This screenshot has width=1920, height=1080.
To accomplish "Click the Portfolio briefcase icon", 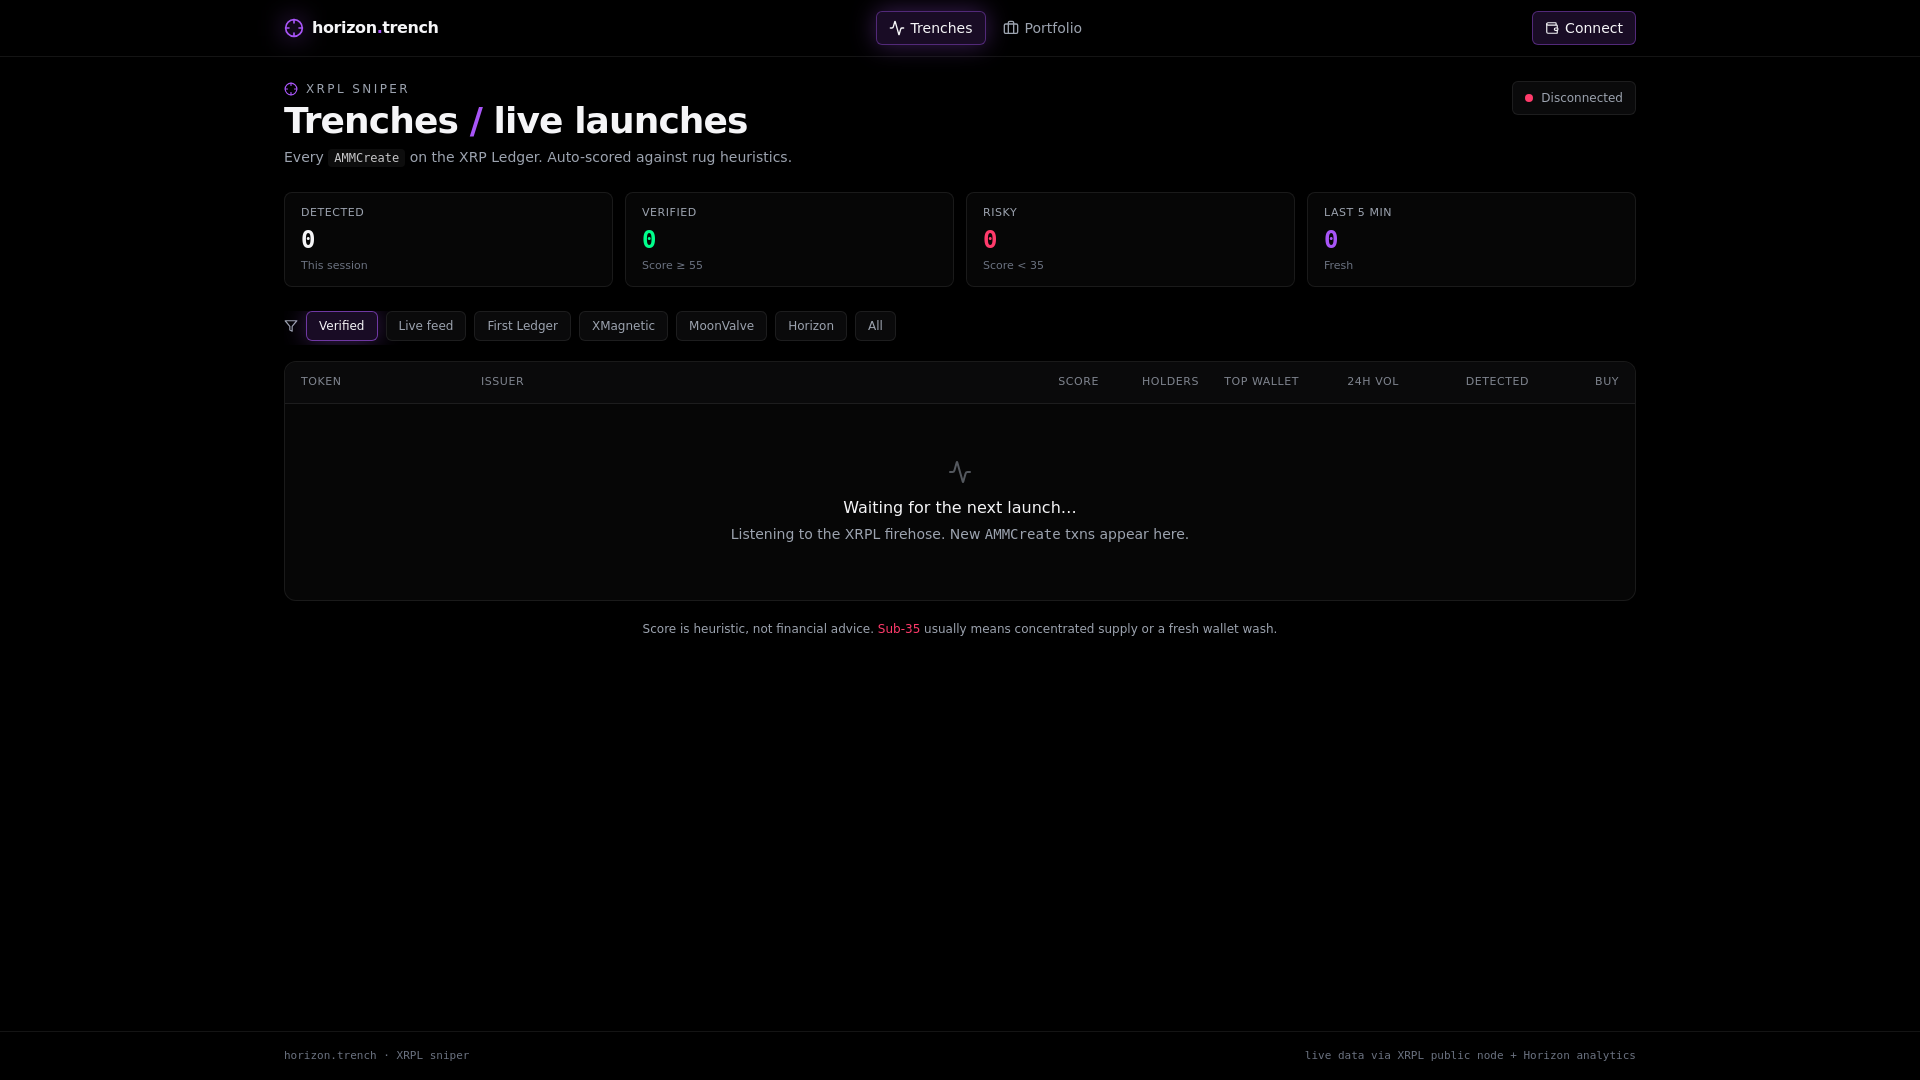I will pyautogui.click(x=1011, y=28).
